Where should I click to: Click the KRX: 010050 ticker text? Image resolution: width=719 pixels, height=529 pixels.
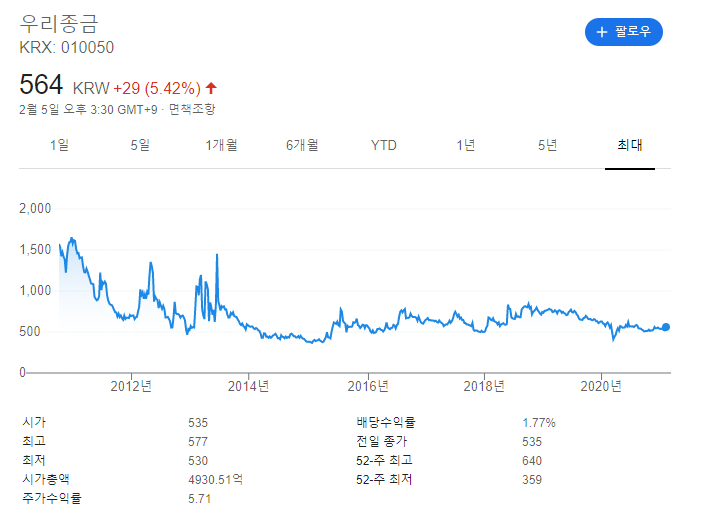click(66, 47)
